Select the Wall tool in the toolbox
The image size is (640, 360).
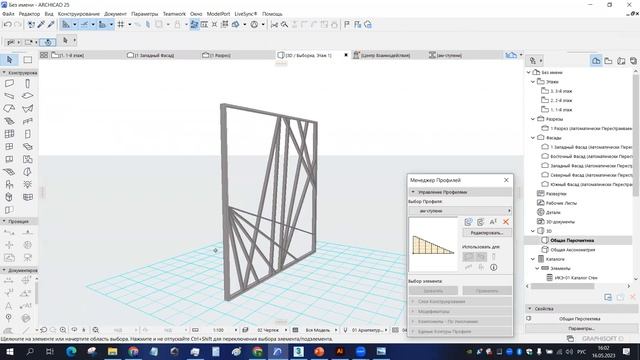9,83
